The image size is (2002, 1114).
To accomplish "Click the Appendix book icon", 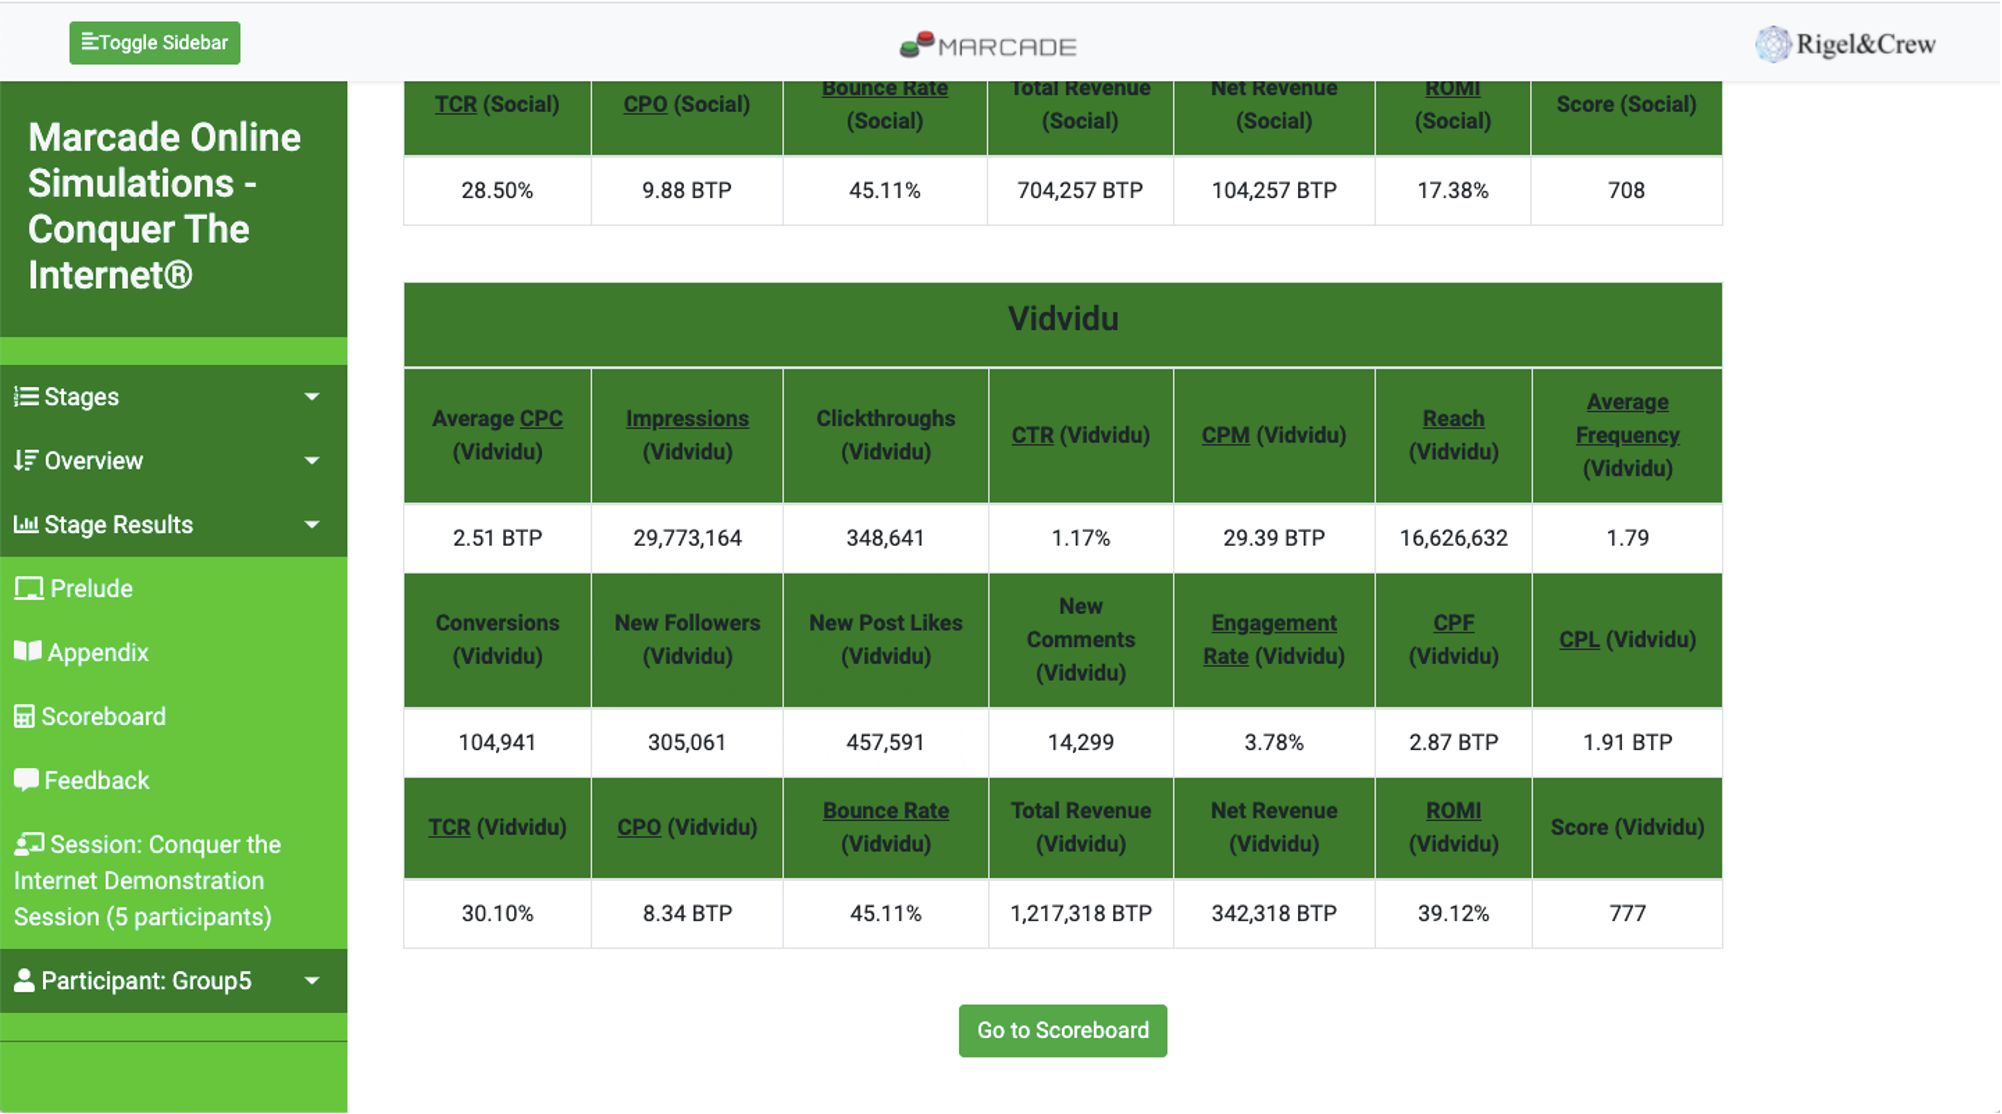I will [28, 652].
